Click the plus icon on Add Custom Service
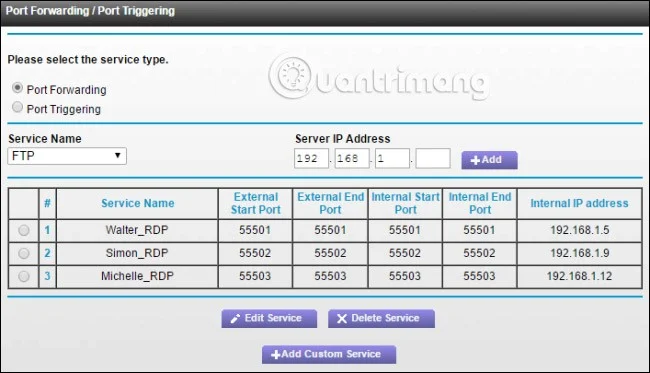Screen dimensions: 650x373 [x=275, y=355]
